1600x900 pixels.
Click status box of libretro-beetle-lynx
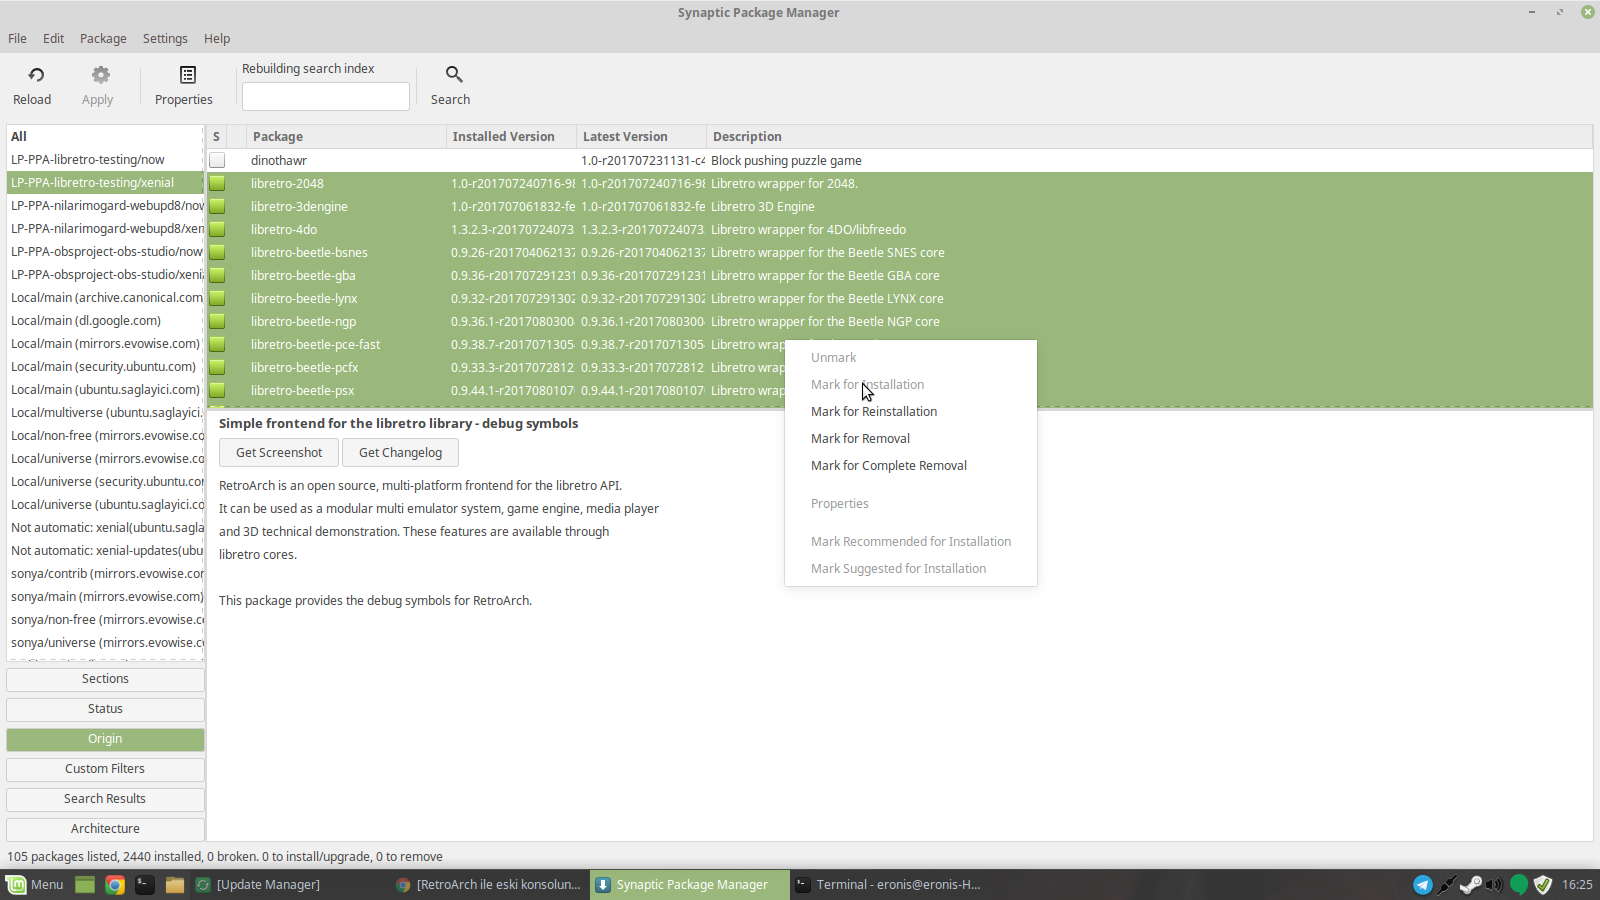[x=217, y=298]
